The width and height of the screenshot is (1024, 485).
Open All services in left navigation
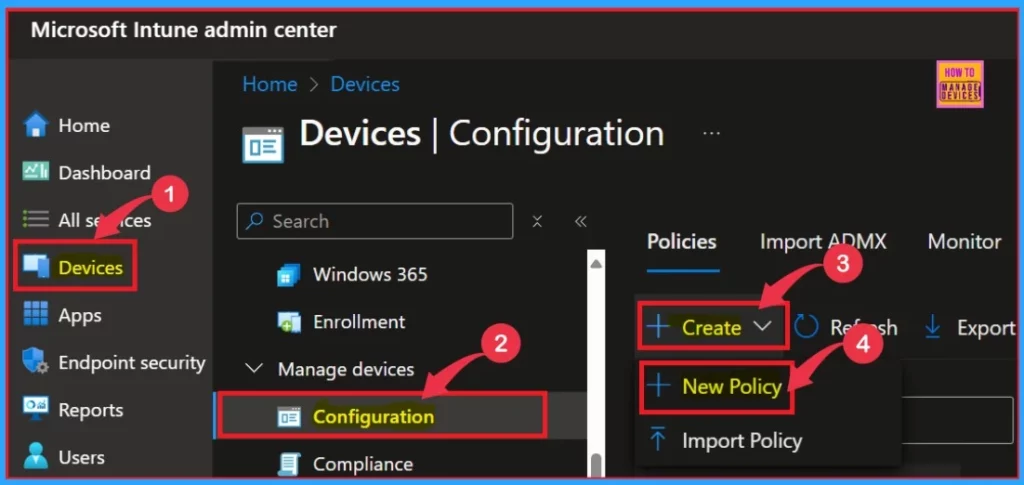(104, 221)
